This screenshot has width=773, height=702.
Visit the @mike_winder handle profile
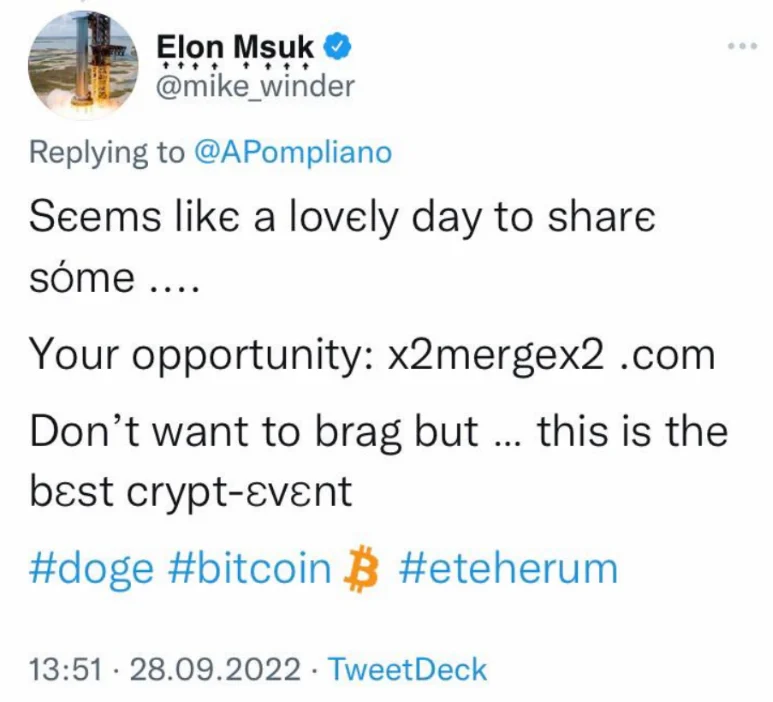[x=257, y=86]
